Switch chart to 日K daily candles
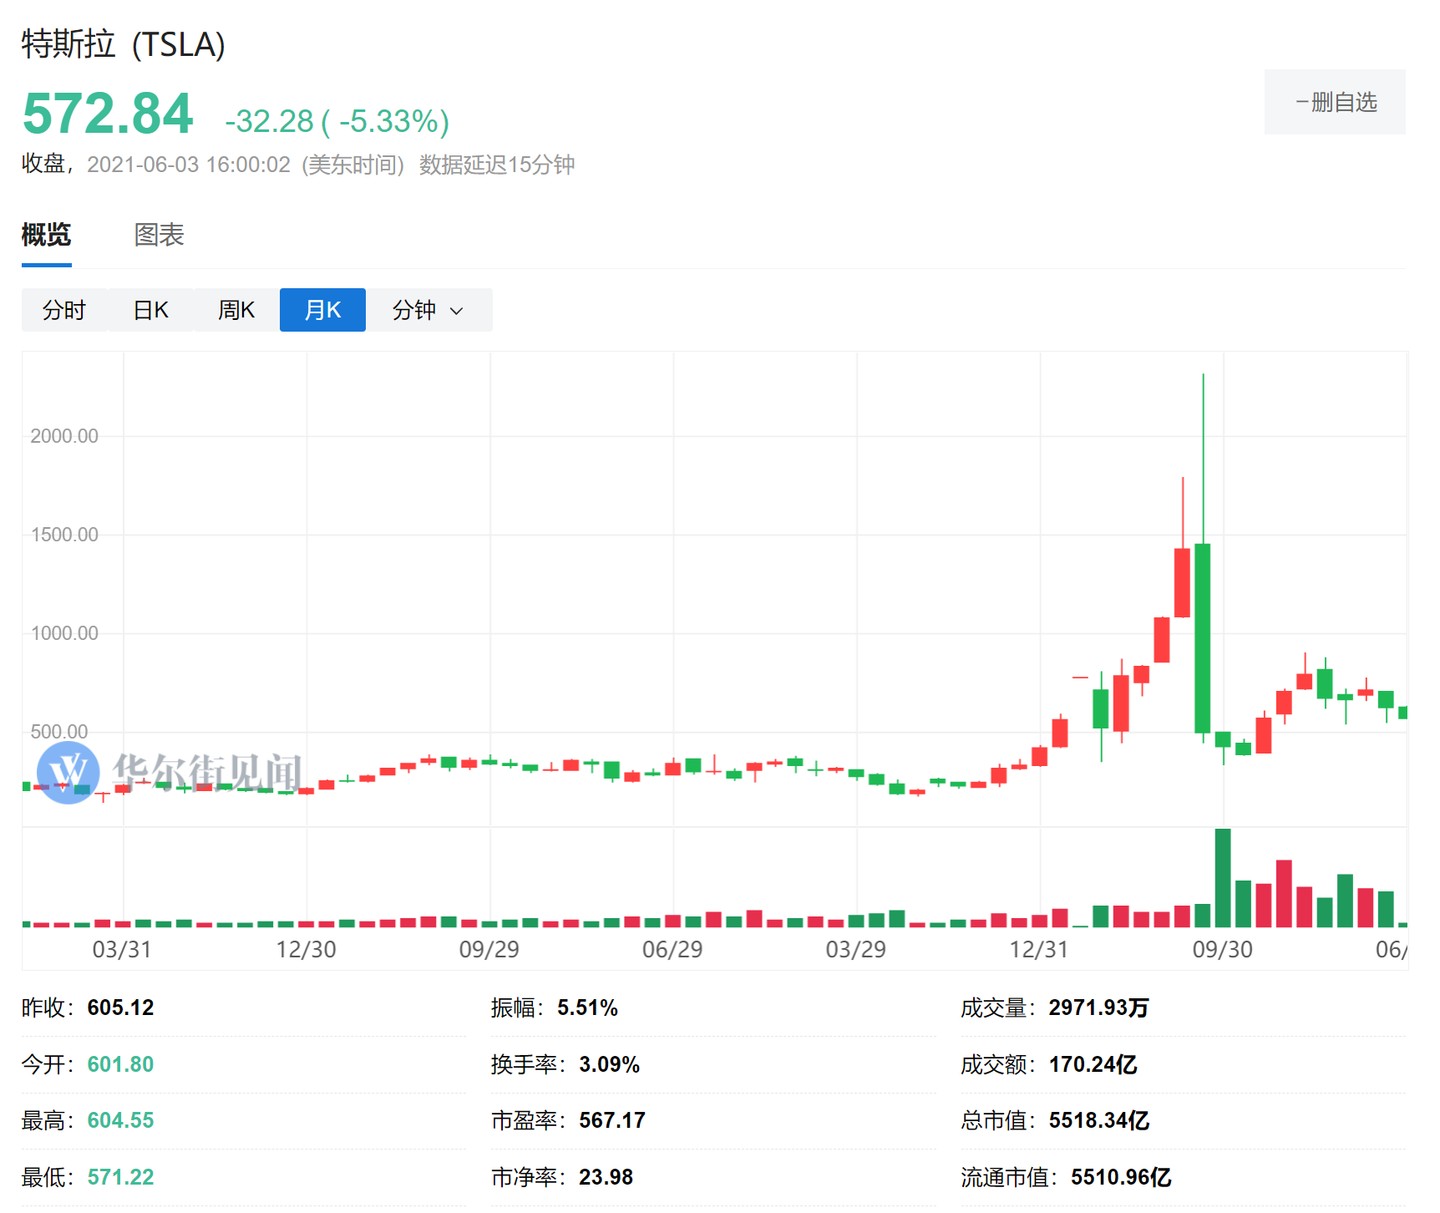The image size is (1440, 1213). [150, 310]
